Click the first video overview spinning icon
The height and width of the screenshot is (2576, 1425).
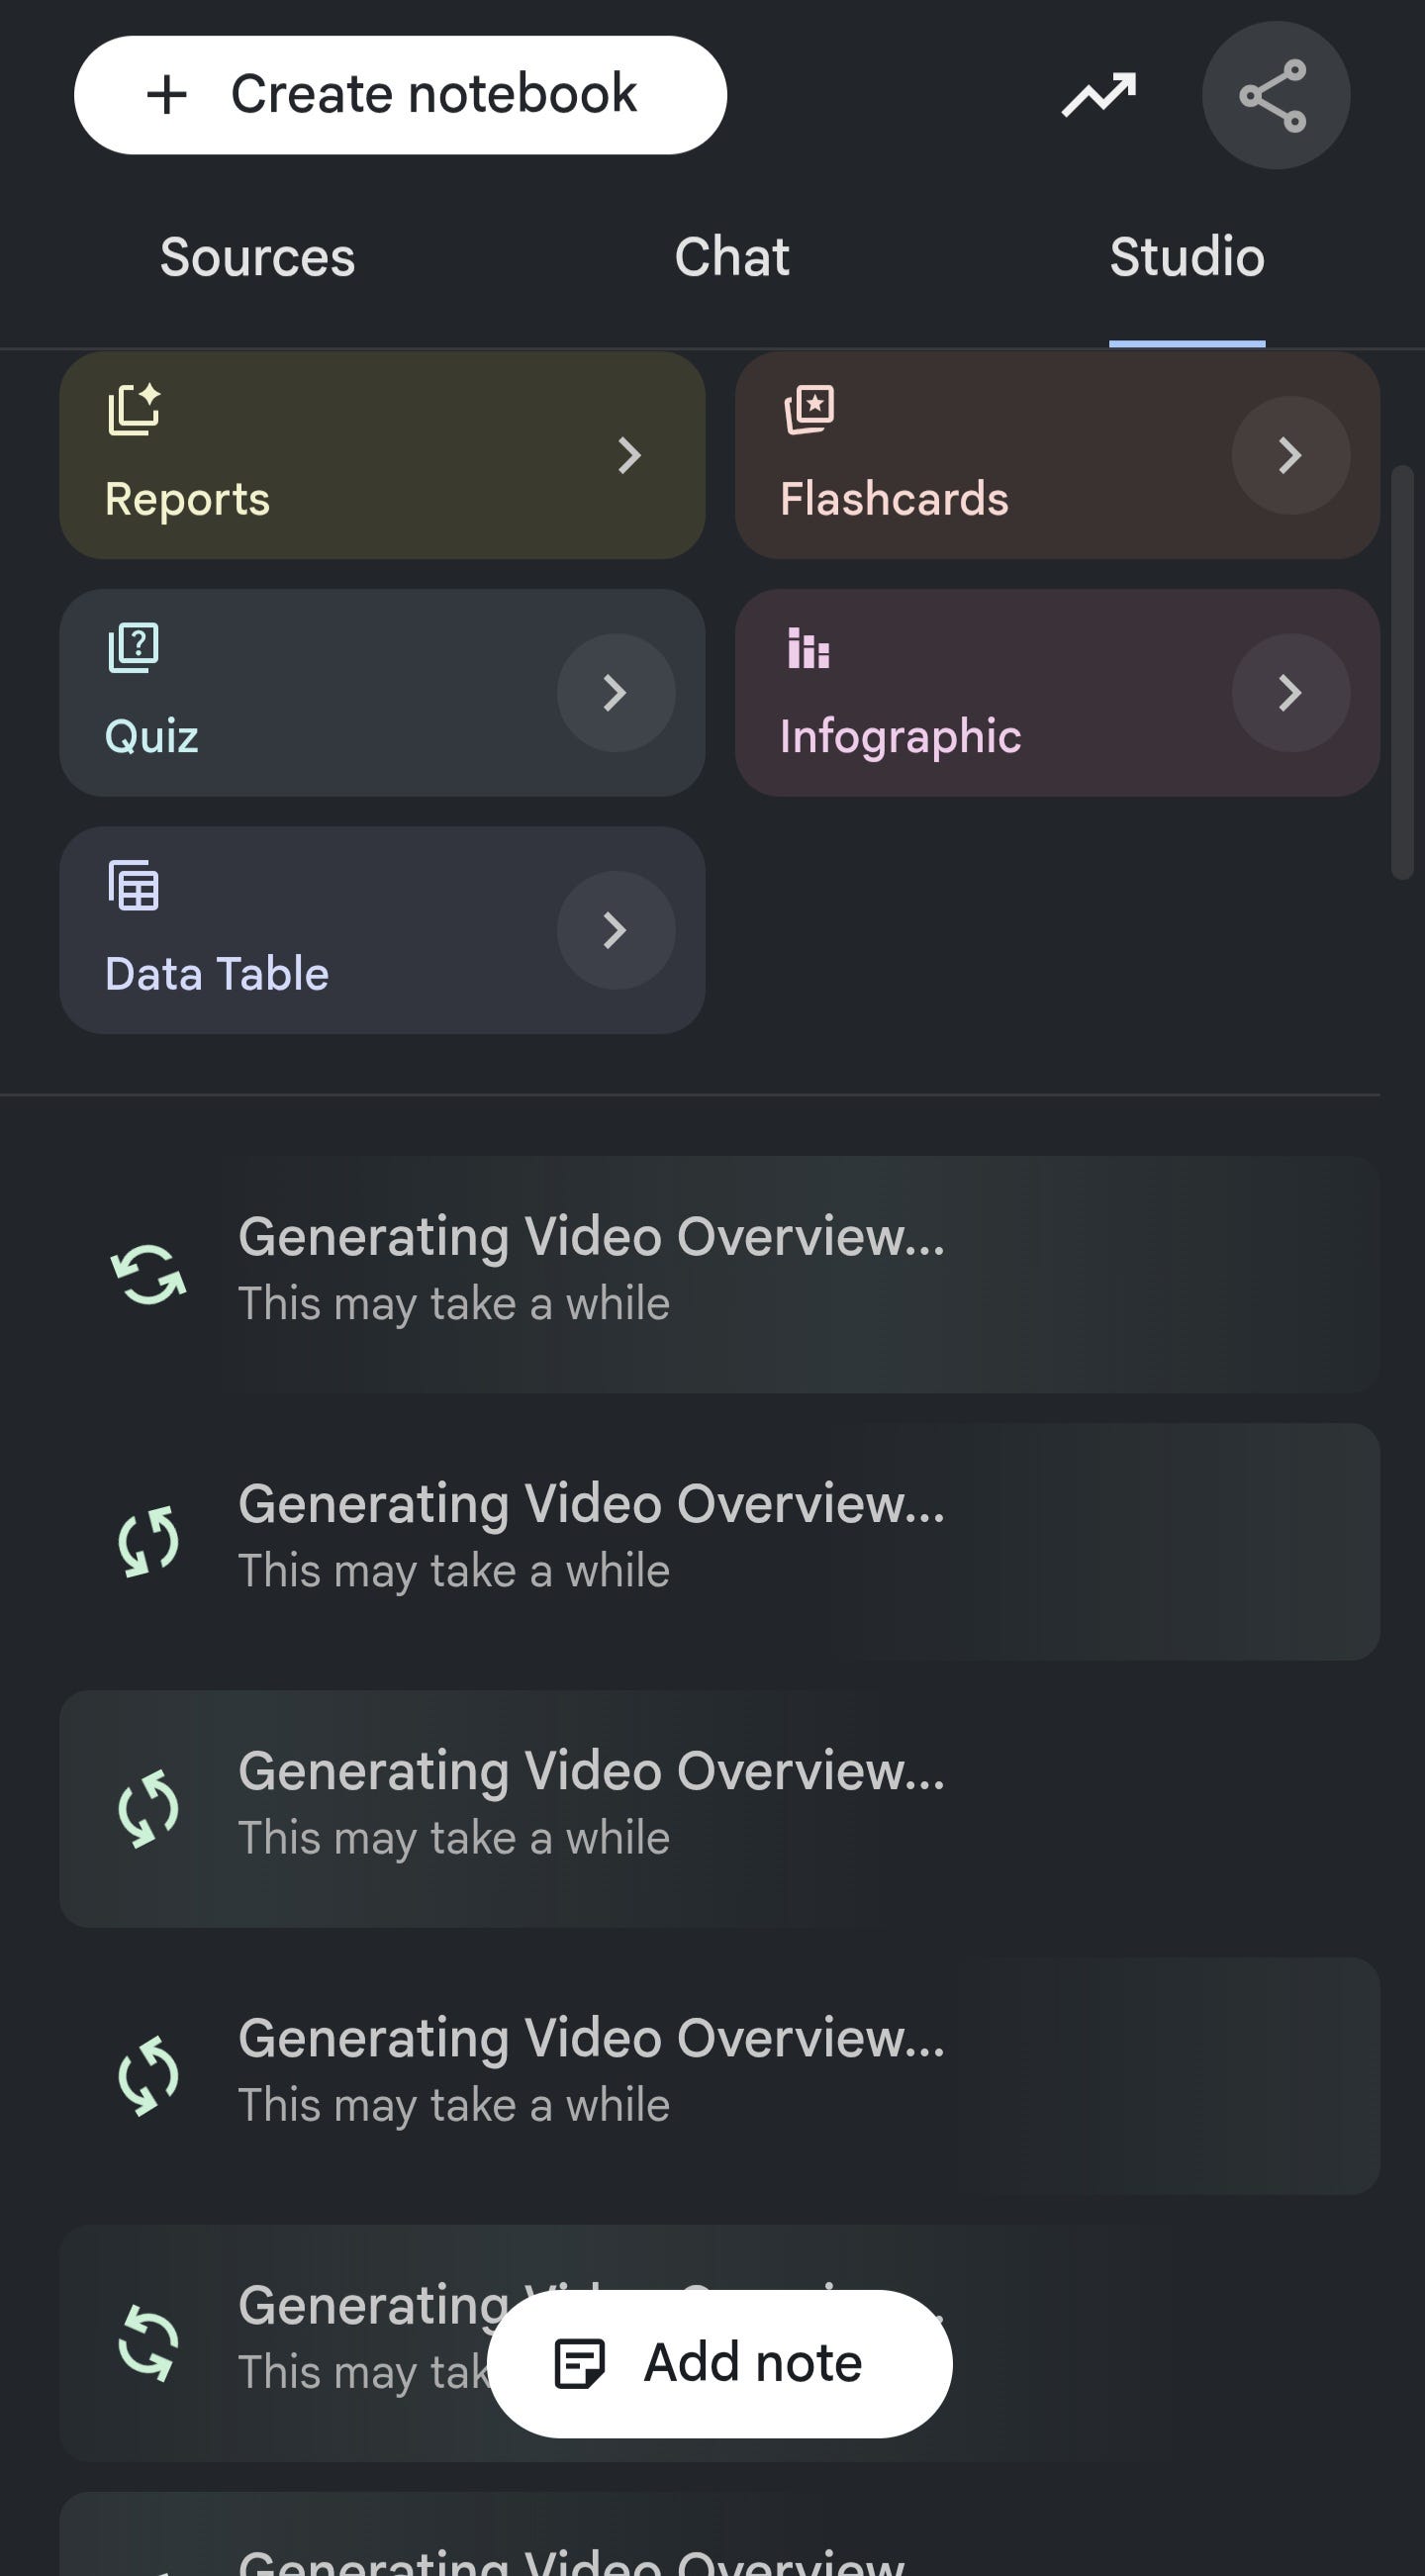click(x=148, y=1274)
